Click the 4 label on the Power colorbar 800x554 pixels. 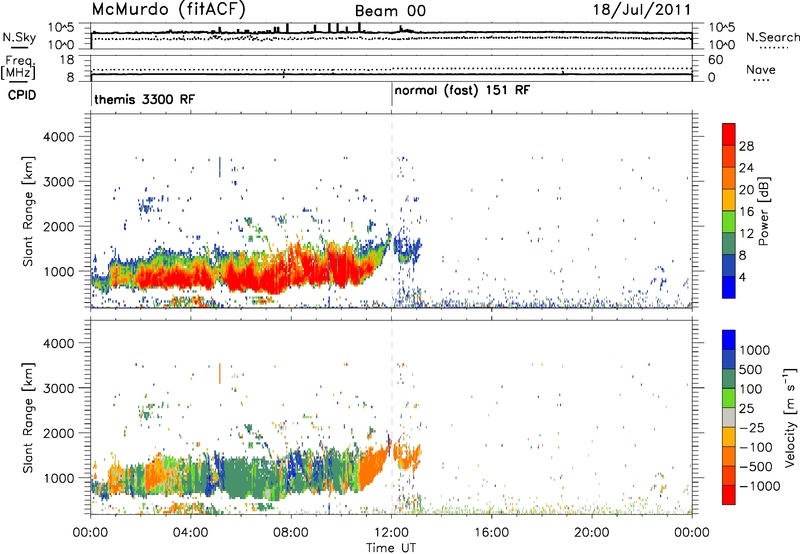[x=743, y=277]
